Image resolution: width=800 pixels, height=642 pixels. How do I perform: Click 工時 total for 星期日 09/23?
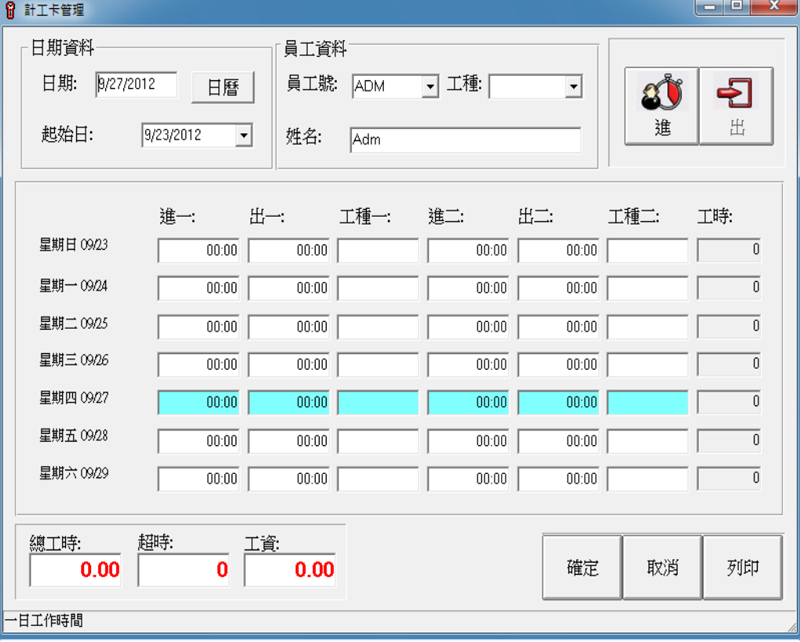(729, 250)
